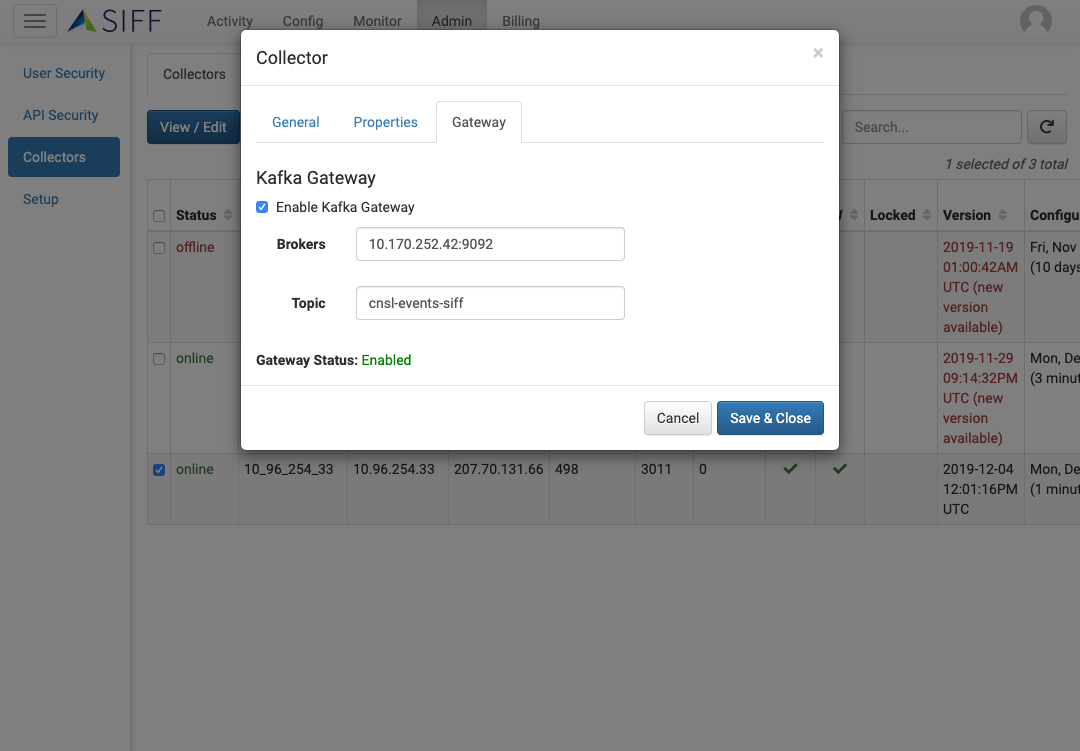The height and width of the screenshot is (751, 1080).
Task: Open the user profile avatar
Action: click(1035, 20)
